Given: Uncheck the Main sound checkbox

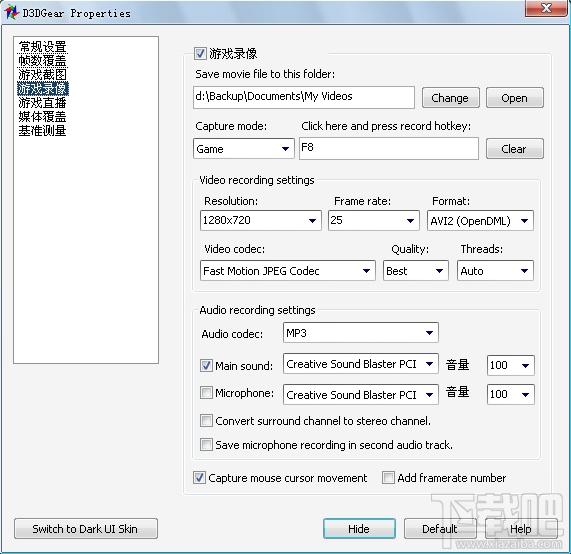Looking at the screenshot, I should tap(206, 365).
